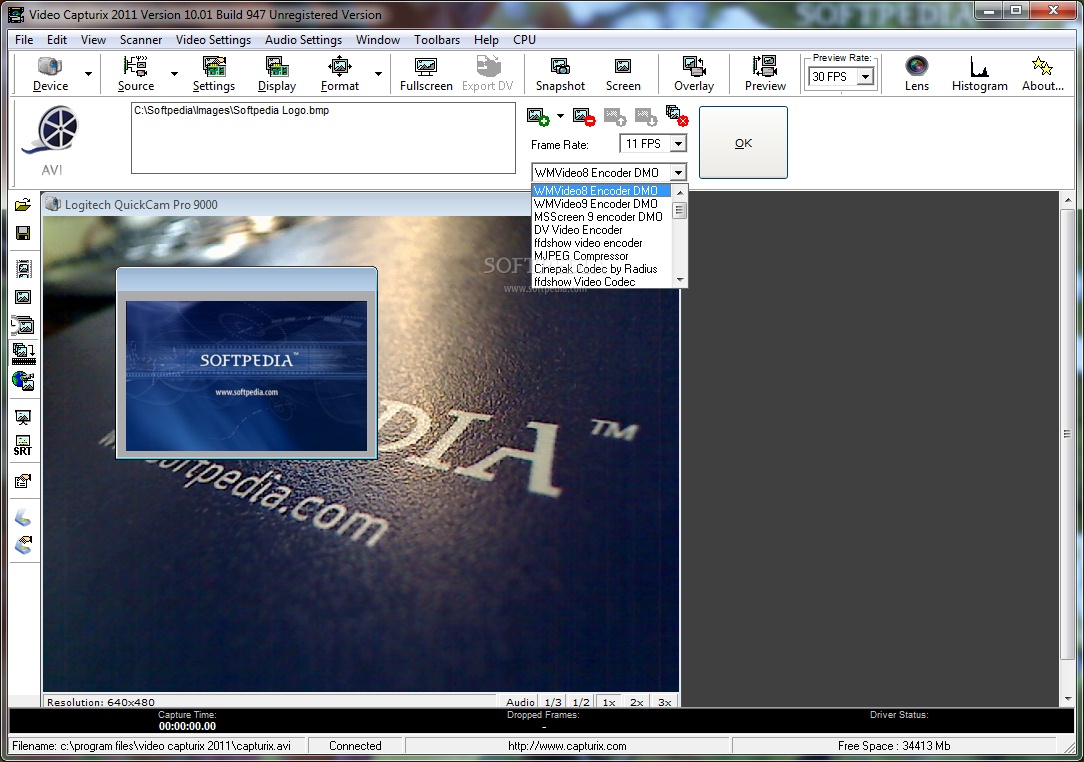Set preview zoom to 1/2

pos(581,702)
